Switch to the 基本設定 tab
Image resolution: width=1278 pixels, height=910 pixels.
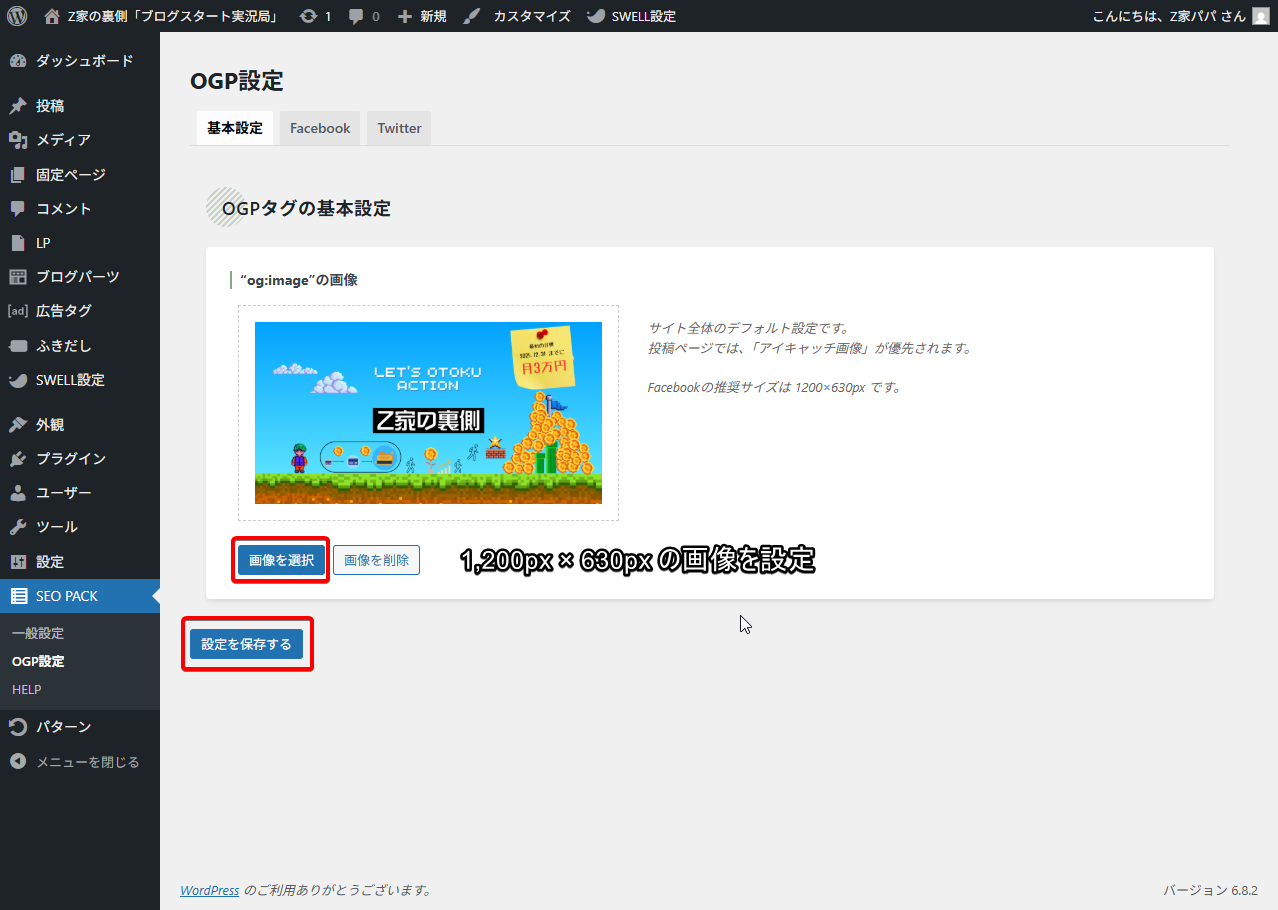pyautogui.click(x=235, y=128)
